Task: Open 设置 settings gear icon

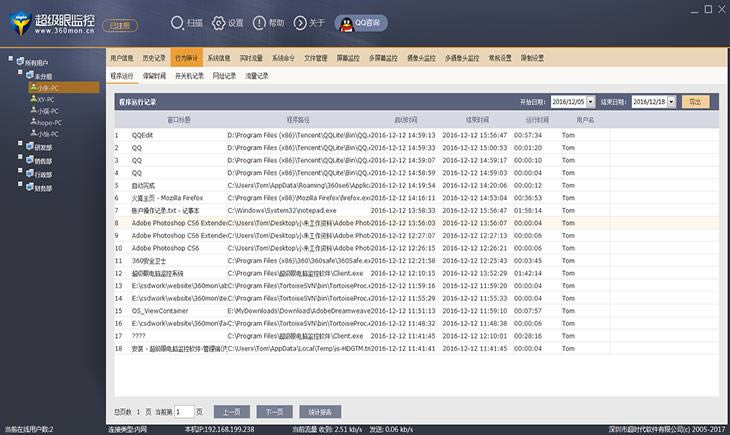Action: pyautogui.click(x=218, y=22)
